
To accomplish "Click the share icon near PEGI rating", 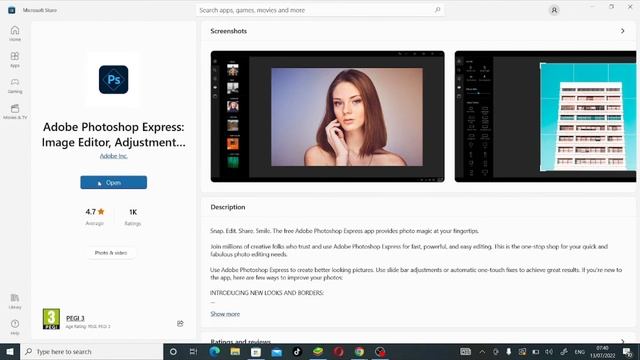I will click(x=180, y=323).
